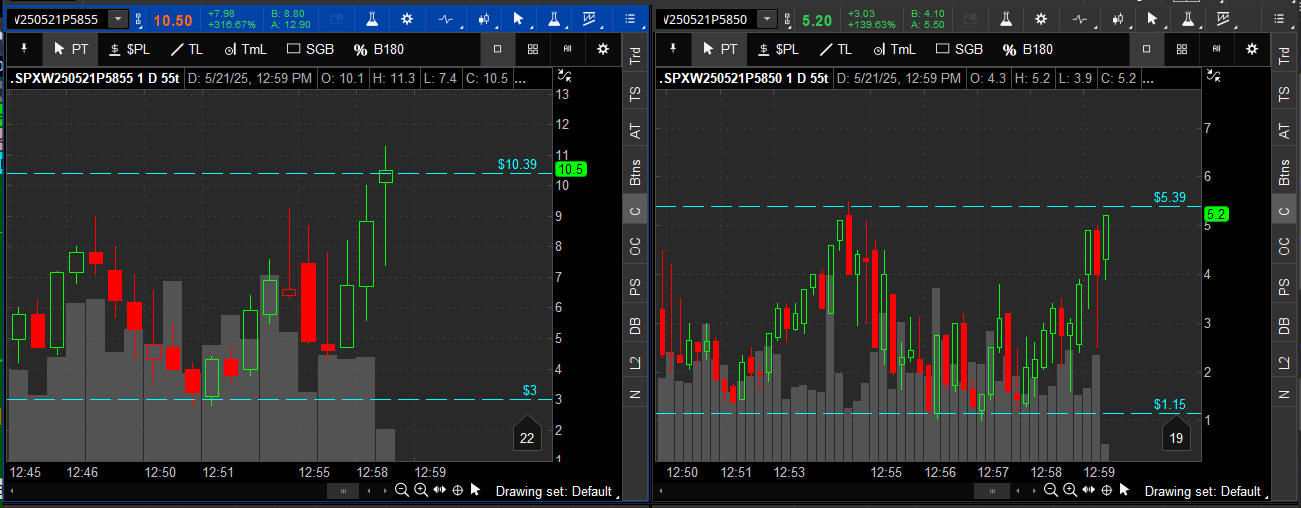Choose the B180 percent tool in left chart
The width and height of the screenshot is (1301, 508).
tap(375, 49)
